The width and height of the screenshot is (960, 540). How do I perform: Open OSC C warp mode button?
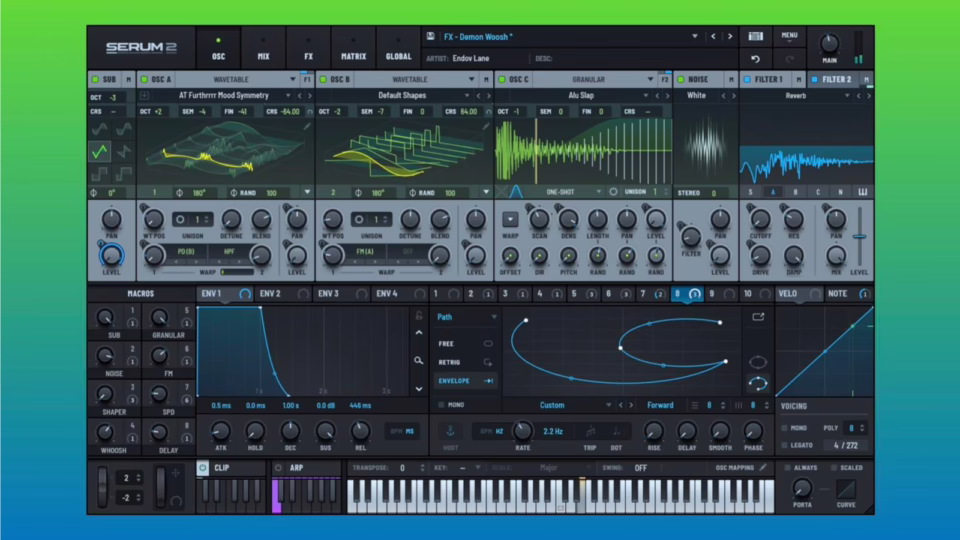pos(510,219)
